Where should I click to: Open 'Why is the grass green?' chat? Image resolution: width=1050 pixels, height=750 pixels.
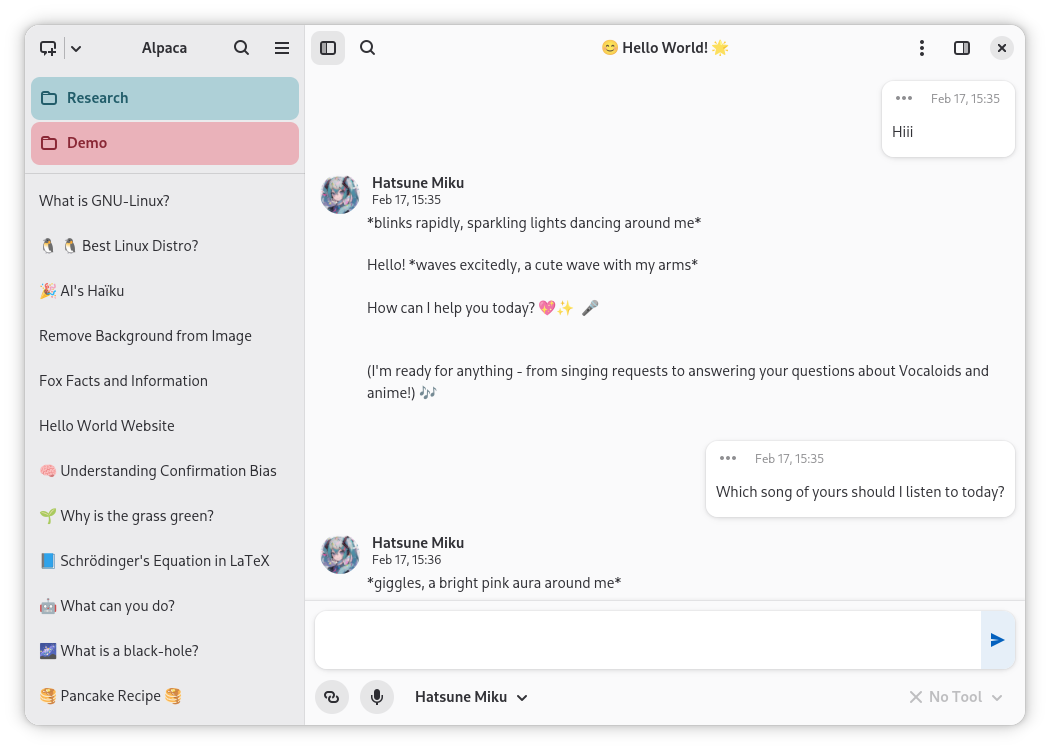point(165,516)
